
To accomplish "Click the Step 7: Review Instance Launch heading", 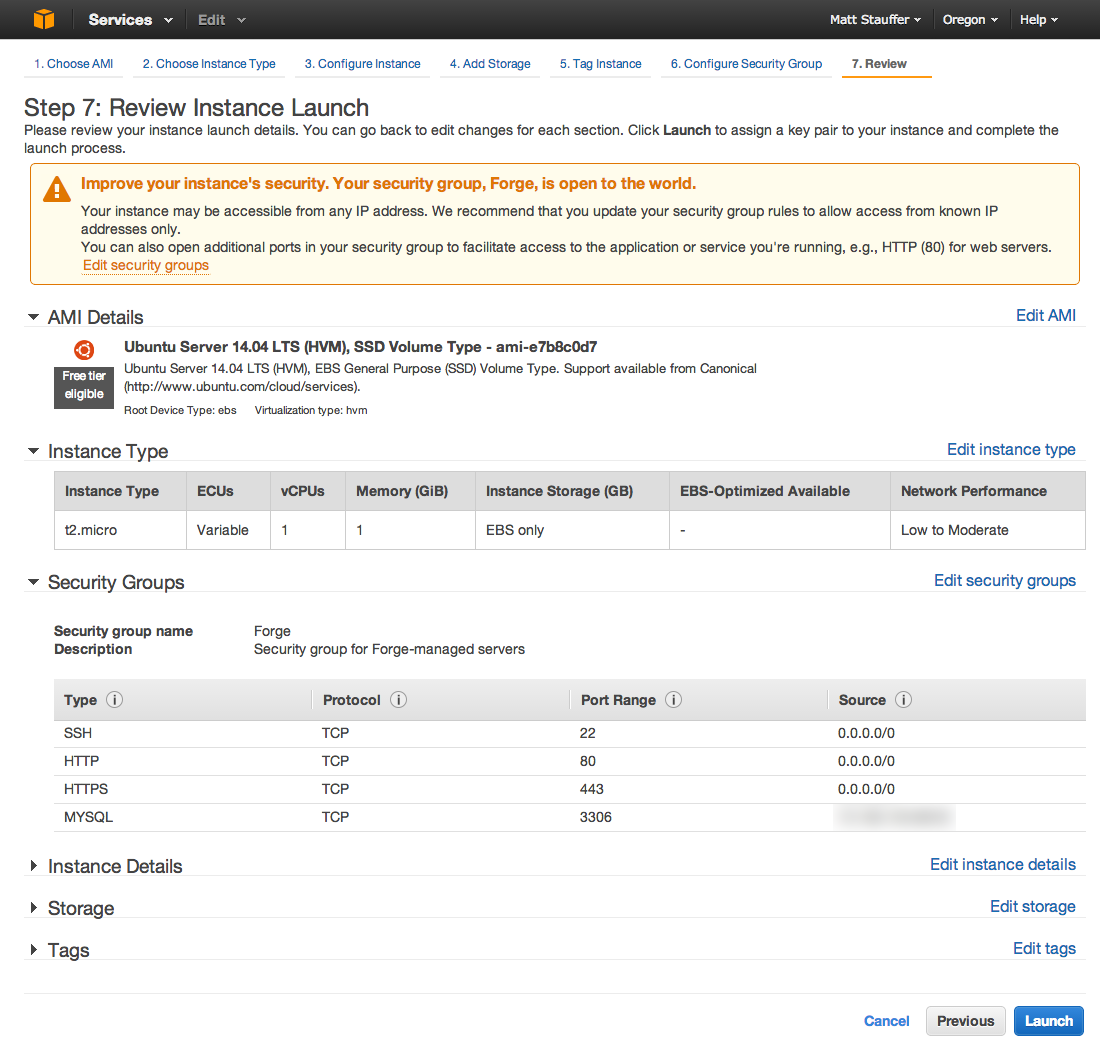I will [x=196, y=107].
